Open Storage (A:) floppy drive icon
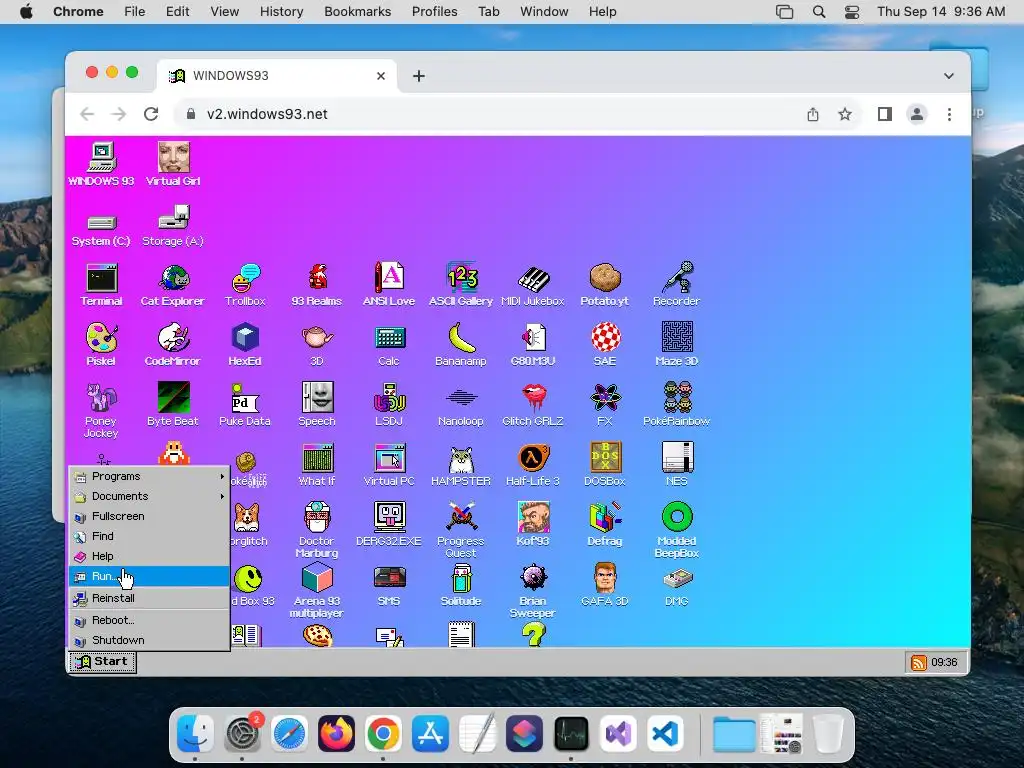This screenshot has height=768, width=1024. pyautogui.click(x=173, y=226)
